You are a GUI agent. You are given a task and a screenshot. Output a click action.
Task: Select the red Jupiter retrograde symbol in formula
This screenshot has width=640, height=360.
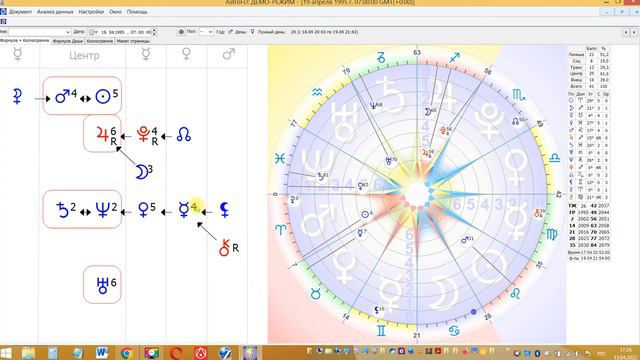coord(102,133)
